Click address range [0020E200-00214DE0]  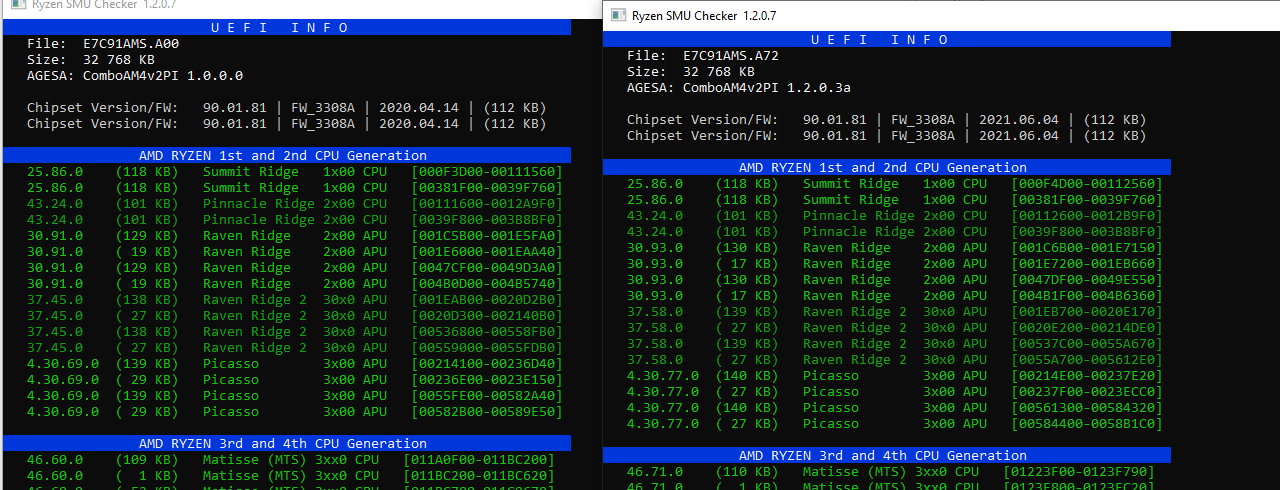pos(1087,328)
